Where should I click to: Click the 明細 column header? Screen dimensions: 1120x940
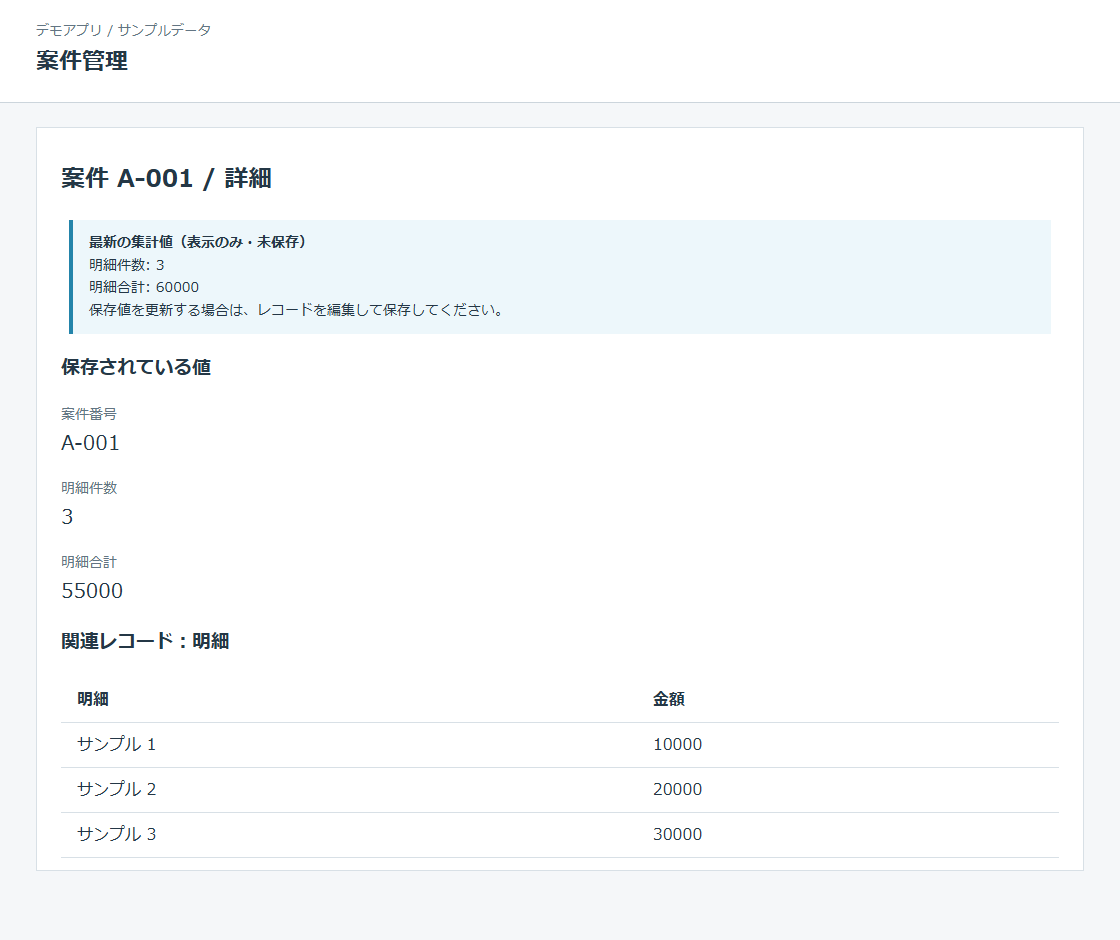(93, 699)
